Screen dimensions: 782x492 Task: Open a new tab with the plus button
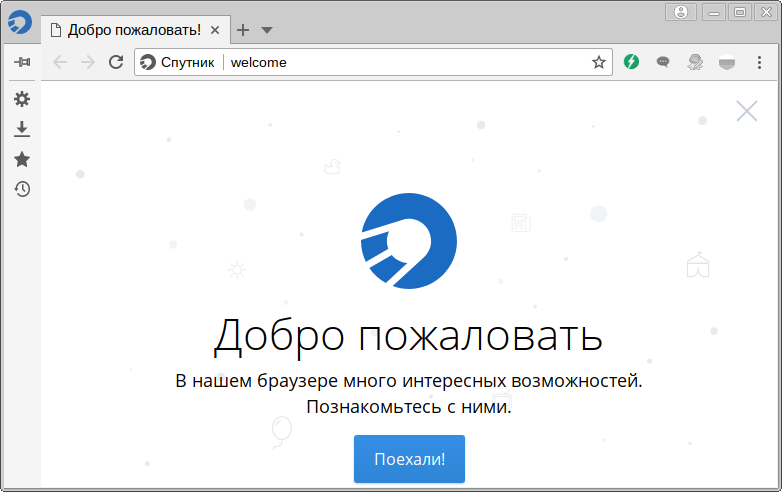pos(243,30)
